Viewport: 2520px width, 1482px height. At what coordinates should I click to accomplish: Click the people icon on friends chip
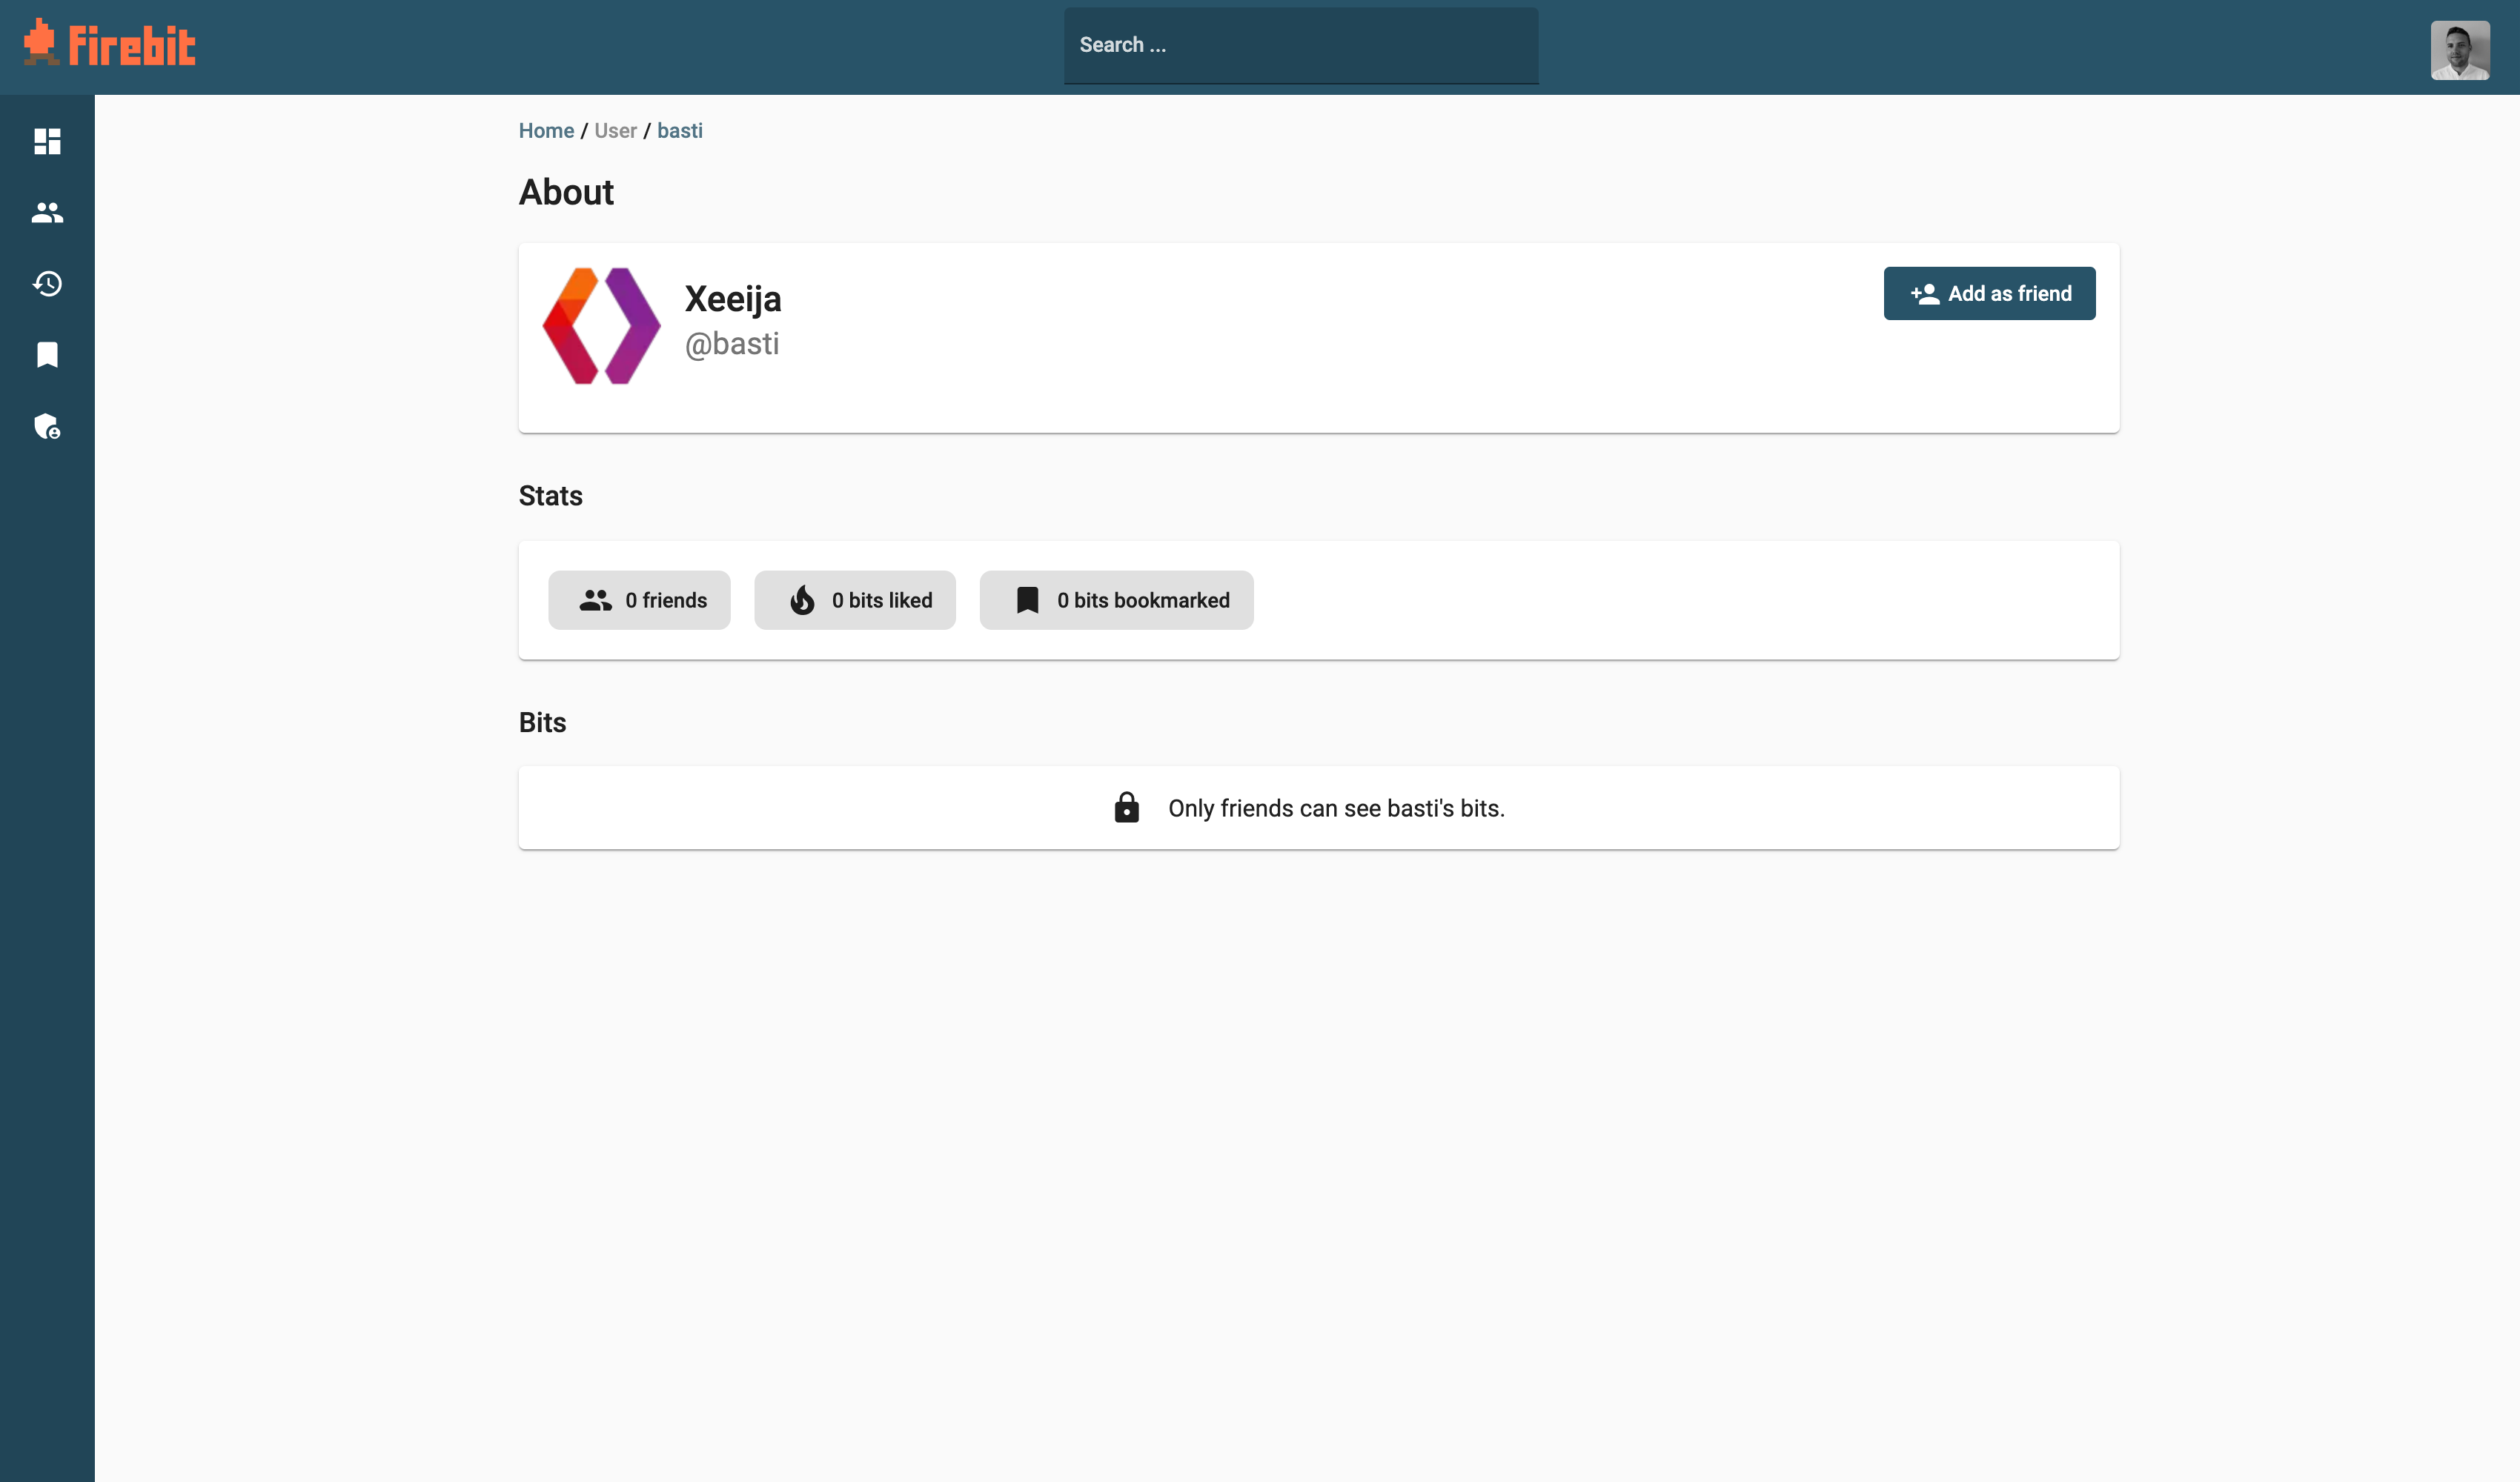[595, 600]
